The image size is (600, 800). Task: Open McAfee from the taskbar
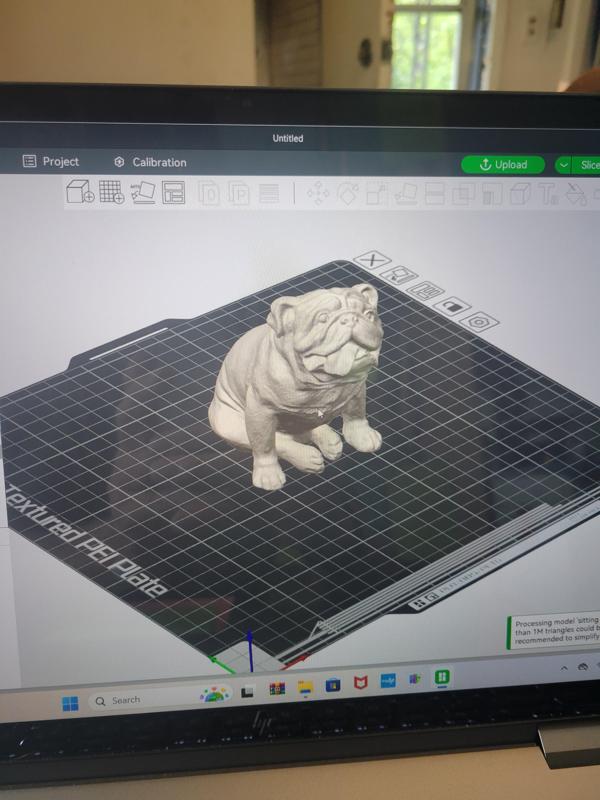[x=361, y=682]
